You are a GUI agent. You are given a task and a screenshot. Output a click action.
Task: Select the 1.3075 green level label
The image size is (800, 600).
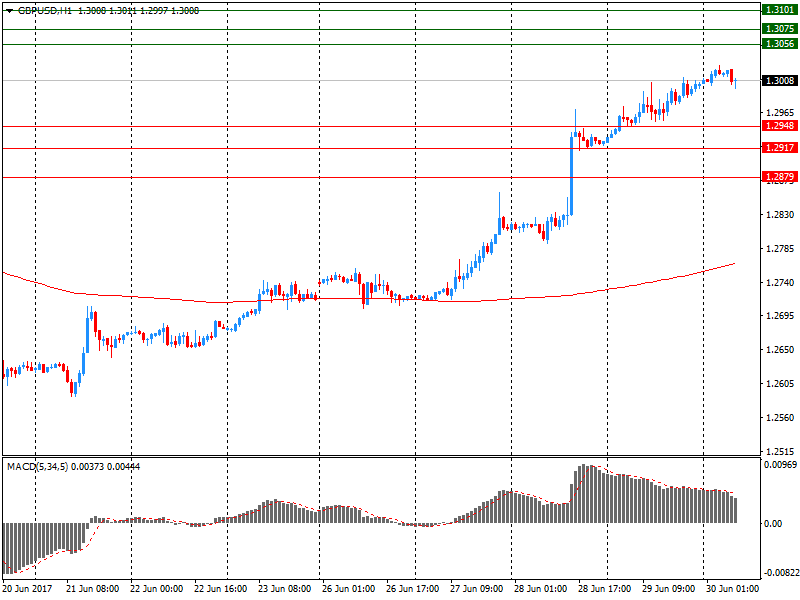click(780, 29)
